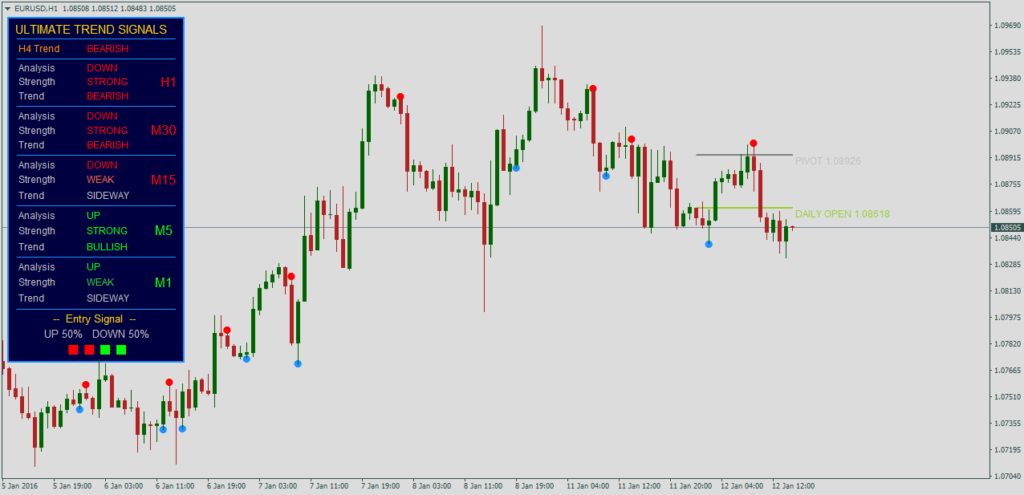This screenshot has width=1024, height=495.
Task: Click the 8 Jan 03:00 time axis label
Action: point(433,486)
